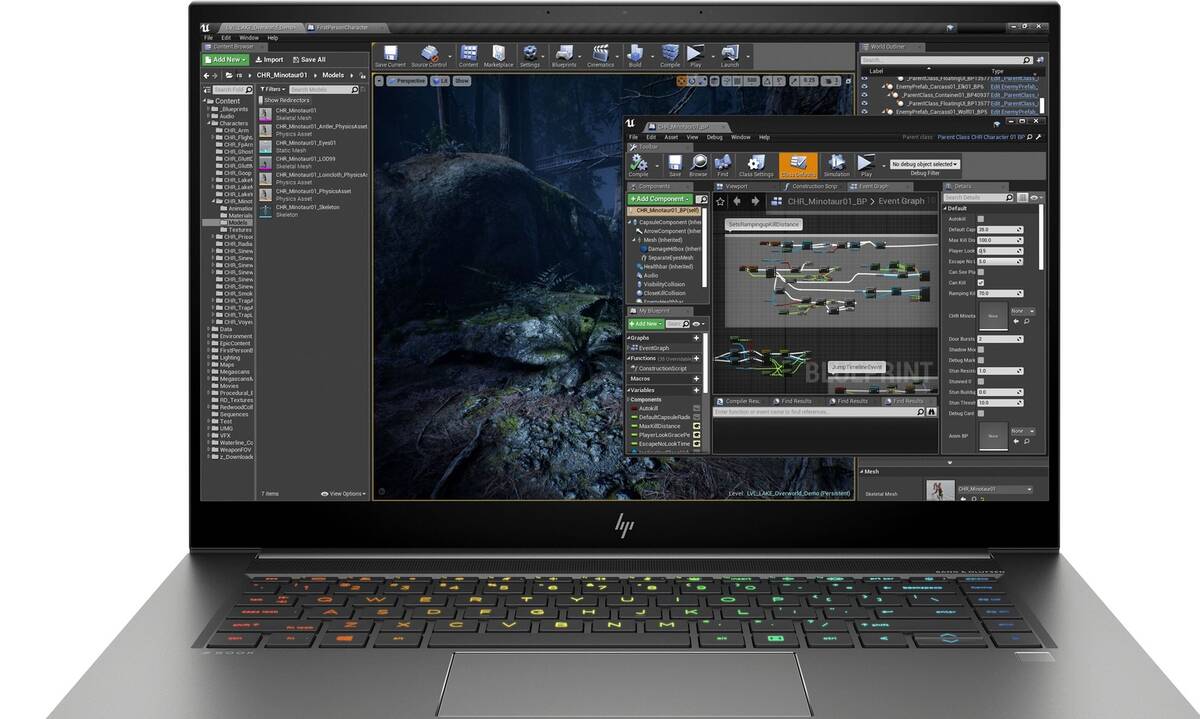Viewport: 1200px width, 719px height.
Task: Click forward arrow in Event Graph header
Action: tap(754, 201)
